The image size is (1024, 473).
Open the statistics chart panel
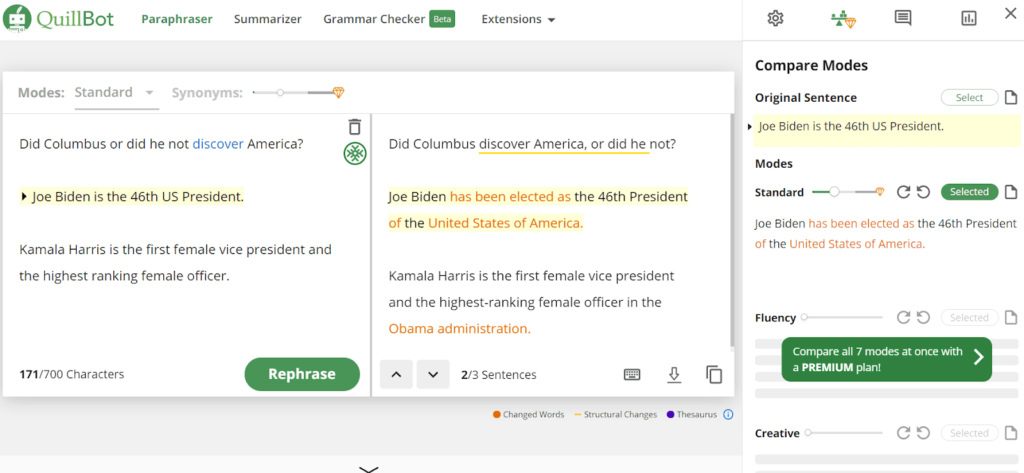click(969, 18)
